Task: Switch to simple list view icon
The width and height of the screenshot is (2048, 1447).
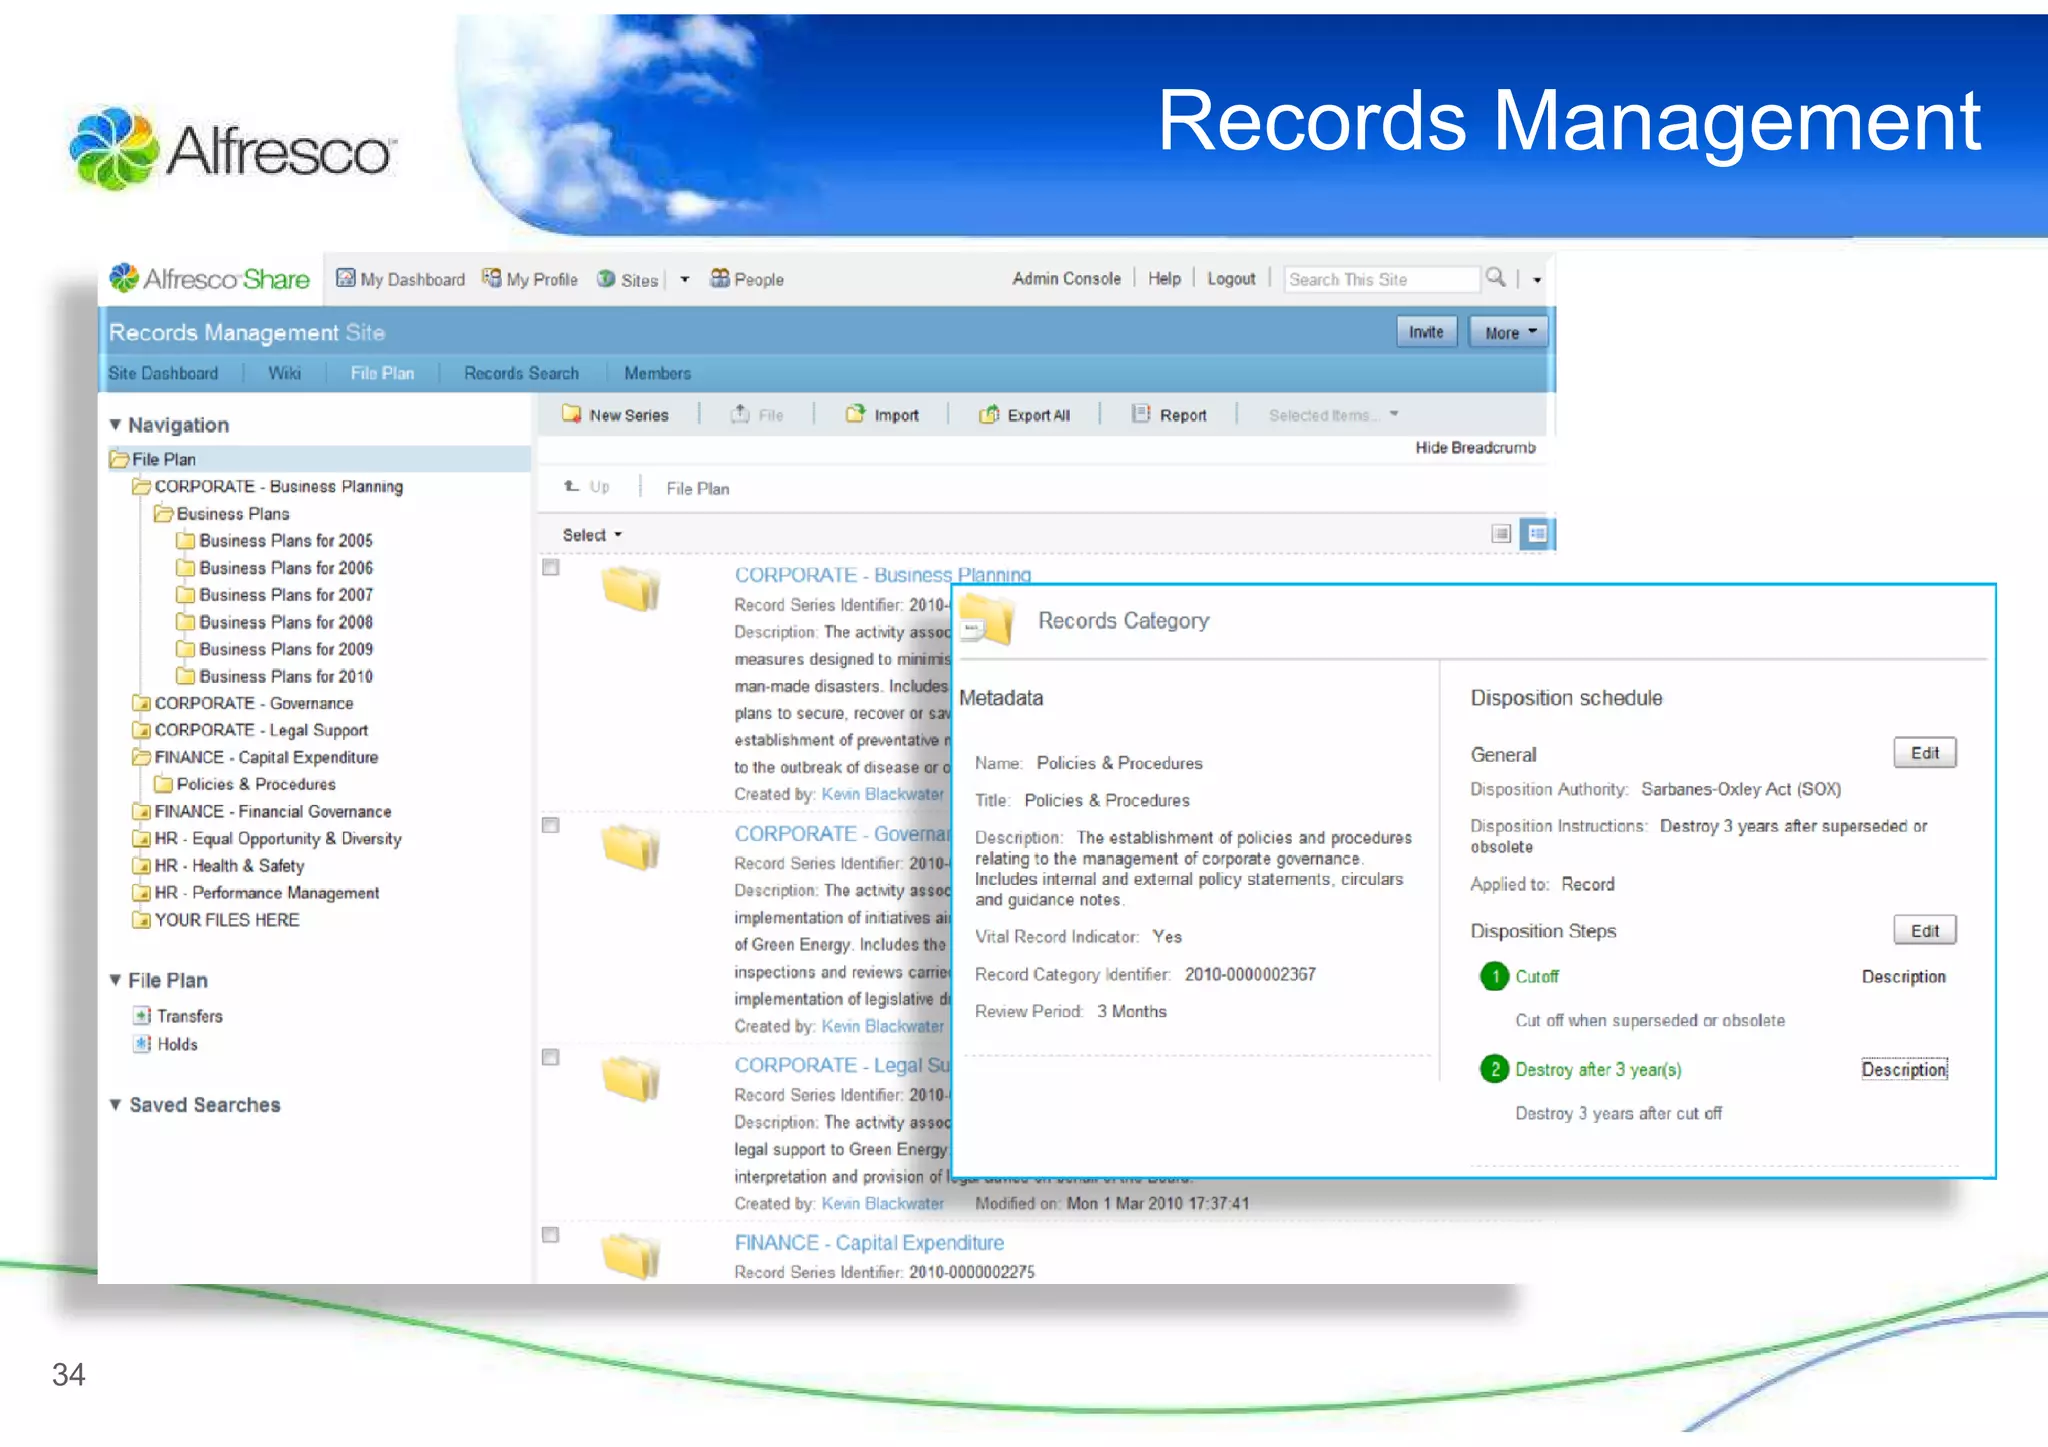Action: click(1501, 534)
